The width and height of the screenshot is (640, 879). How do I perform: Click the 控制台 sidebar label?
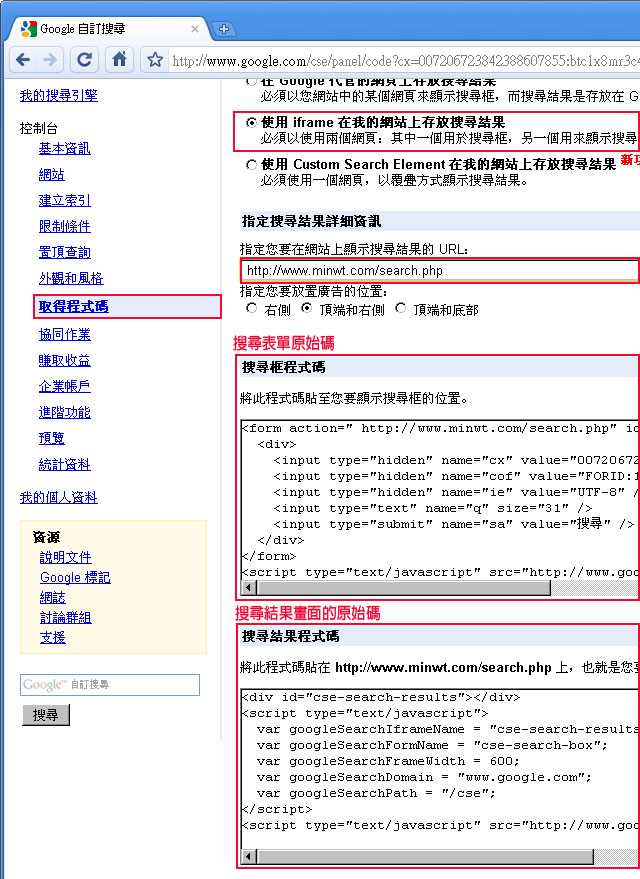pos(39,128)
